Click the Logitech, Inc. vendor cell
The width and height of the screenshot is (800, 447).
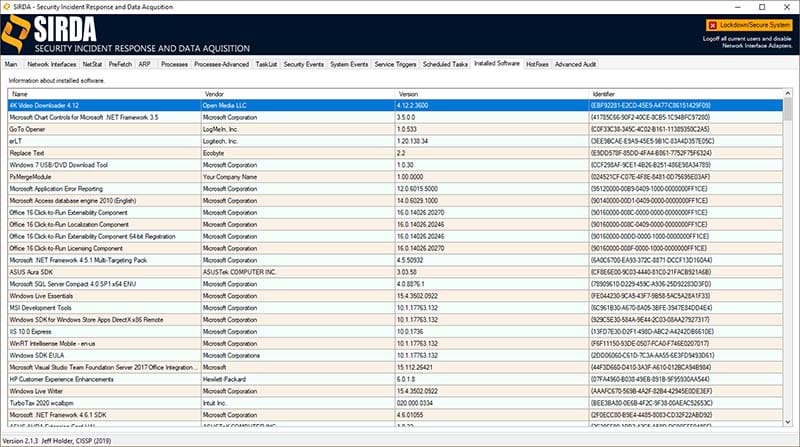point(298,141)
